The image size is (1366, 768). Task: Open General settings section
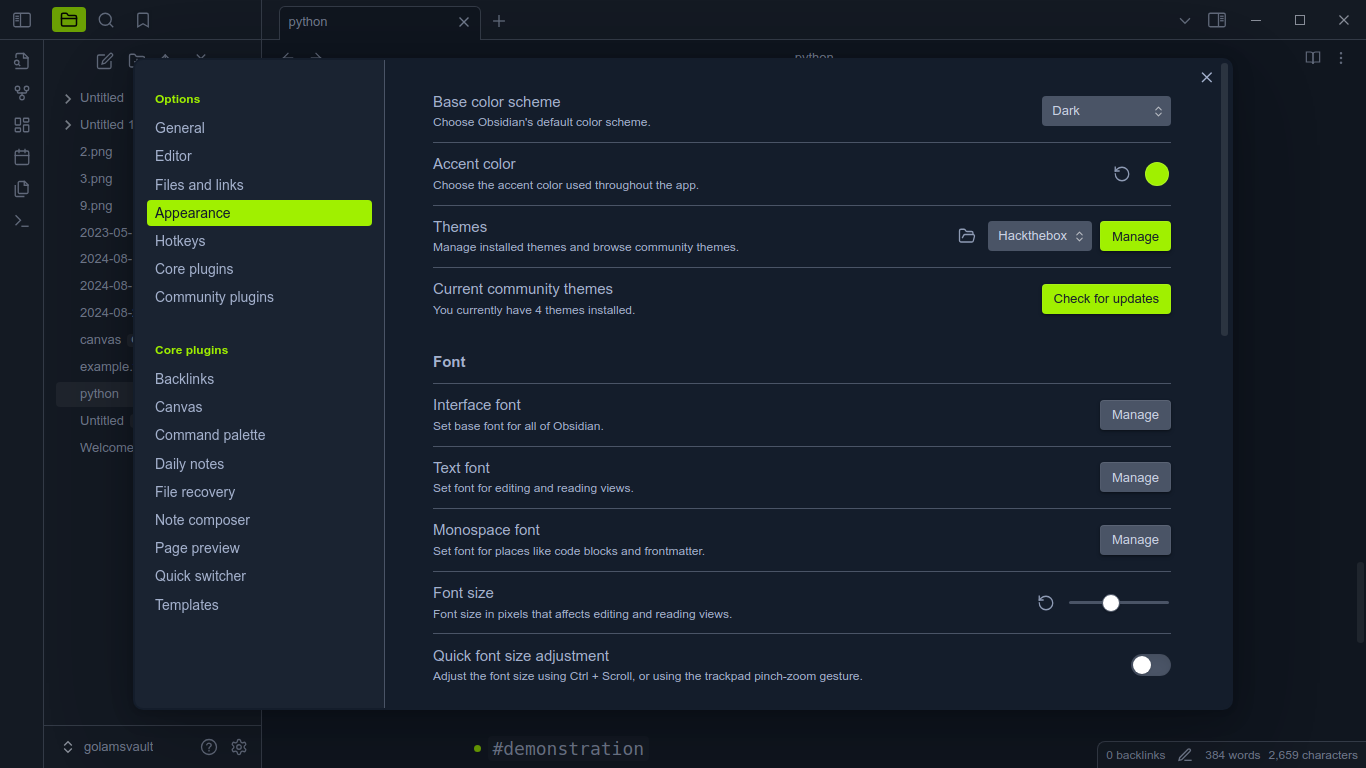259,128
